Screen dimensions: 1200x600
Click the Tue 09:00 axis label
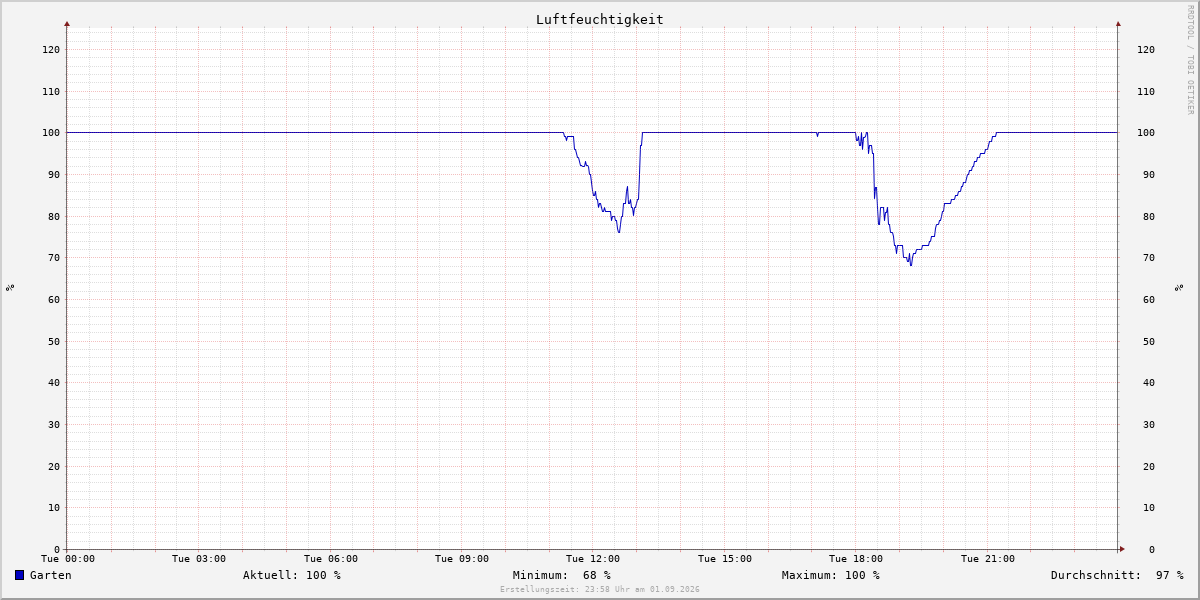pos(462,559)
